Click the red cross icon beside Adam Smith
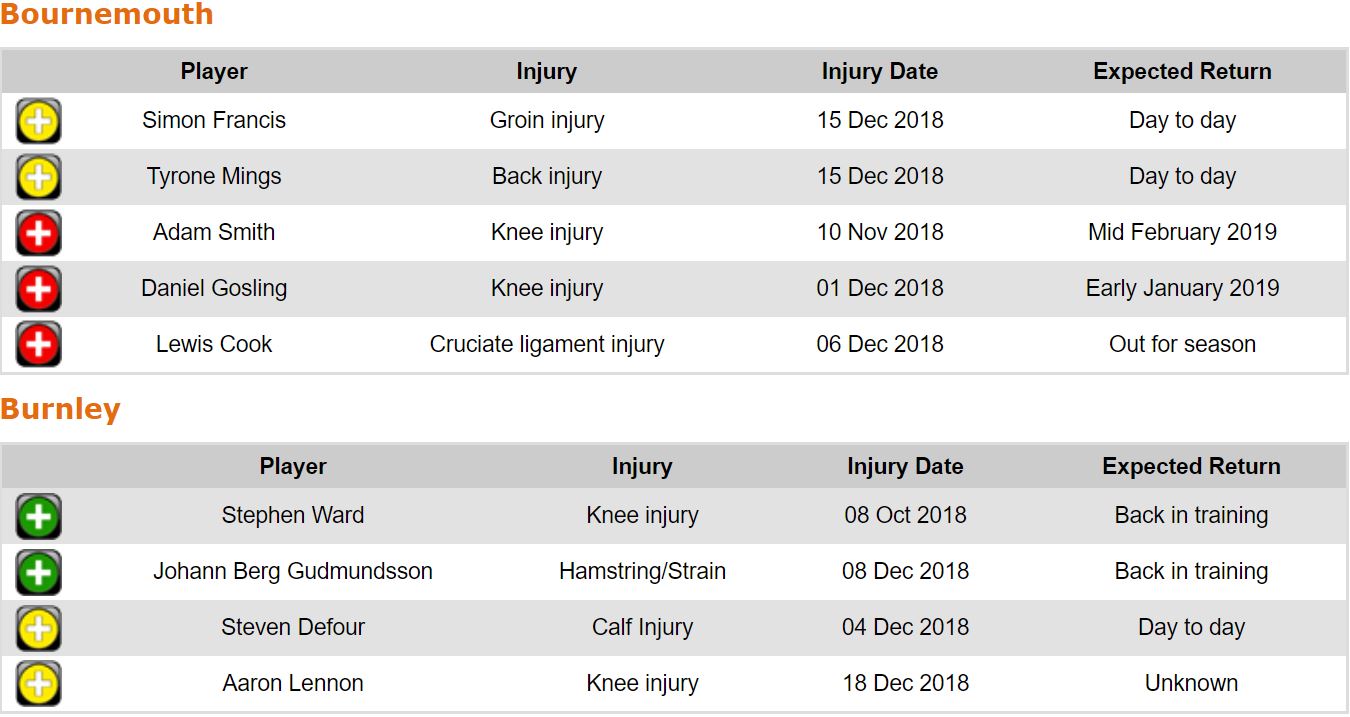 [x=38, y=233]
